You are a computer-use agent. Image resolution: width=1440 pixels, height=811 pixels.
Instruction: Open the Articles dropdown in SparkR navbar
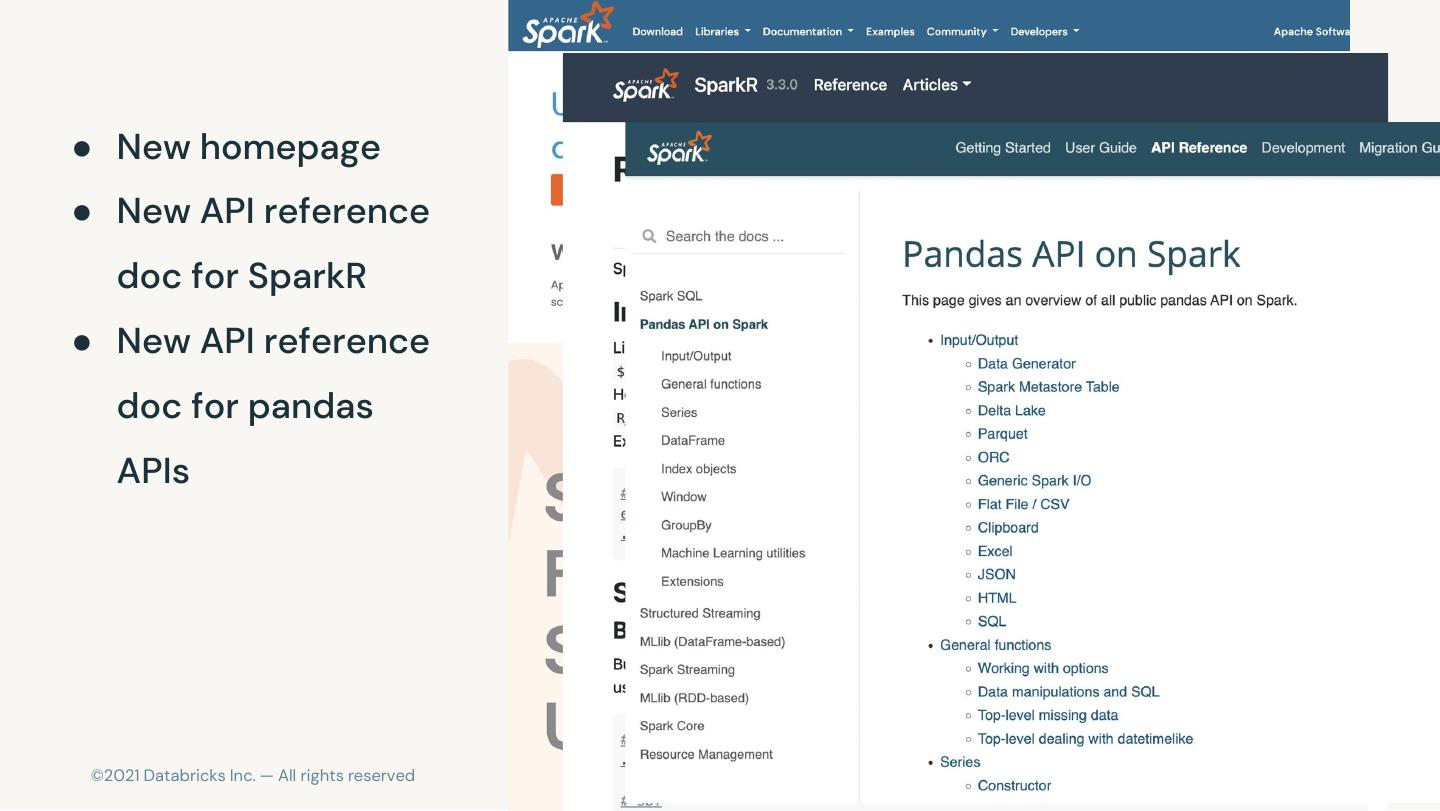point(936,85)
